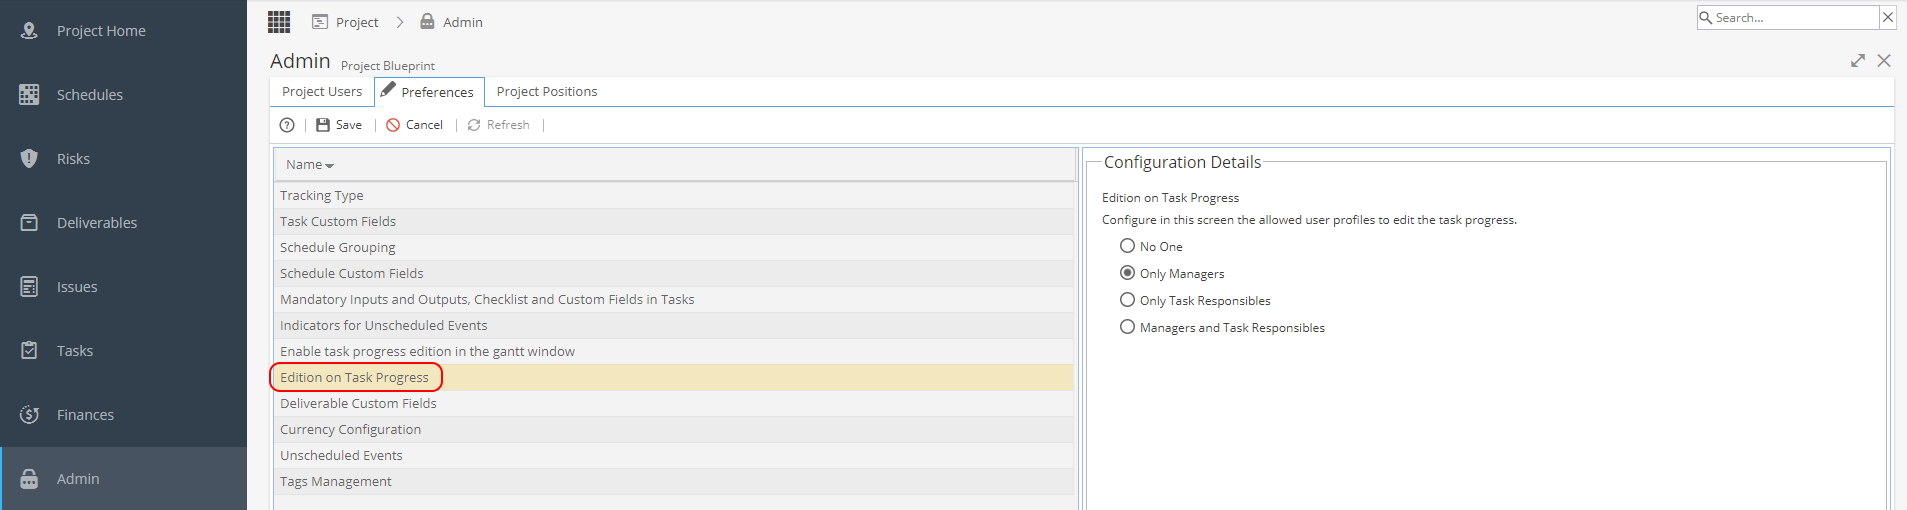This screenshot has width=1907, height=510.
Task: Click the Project Home sidebar icon
Action: tap(29, 31)
